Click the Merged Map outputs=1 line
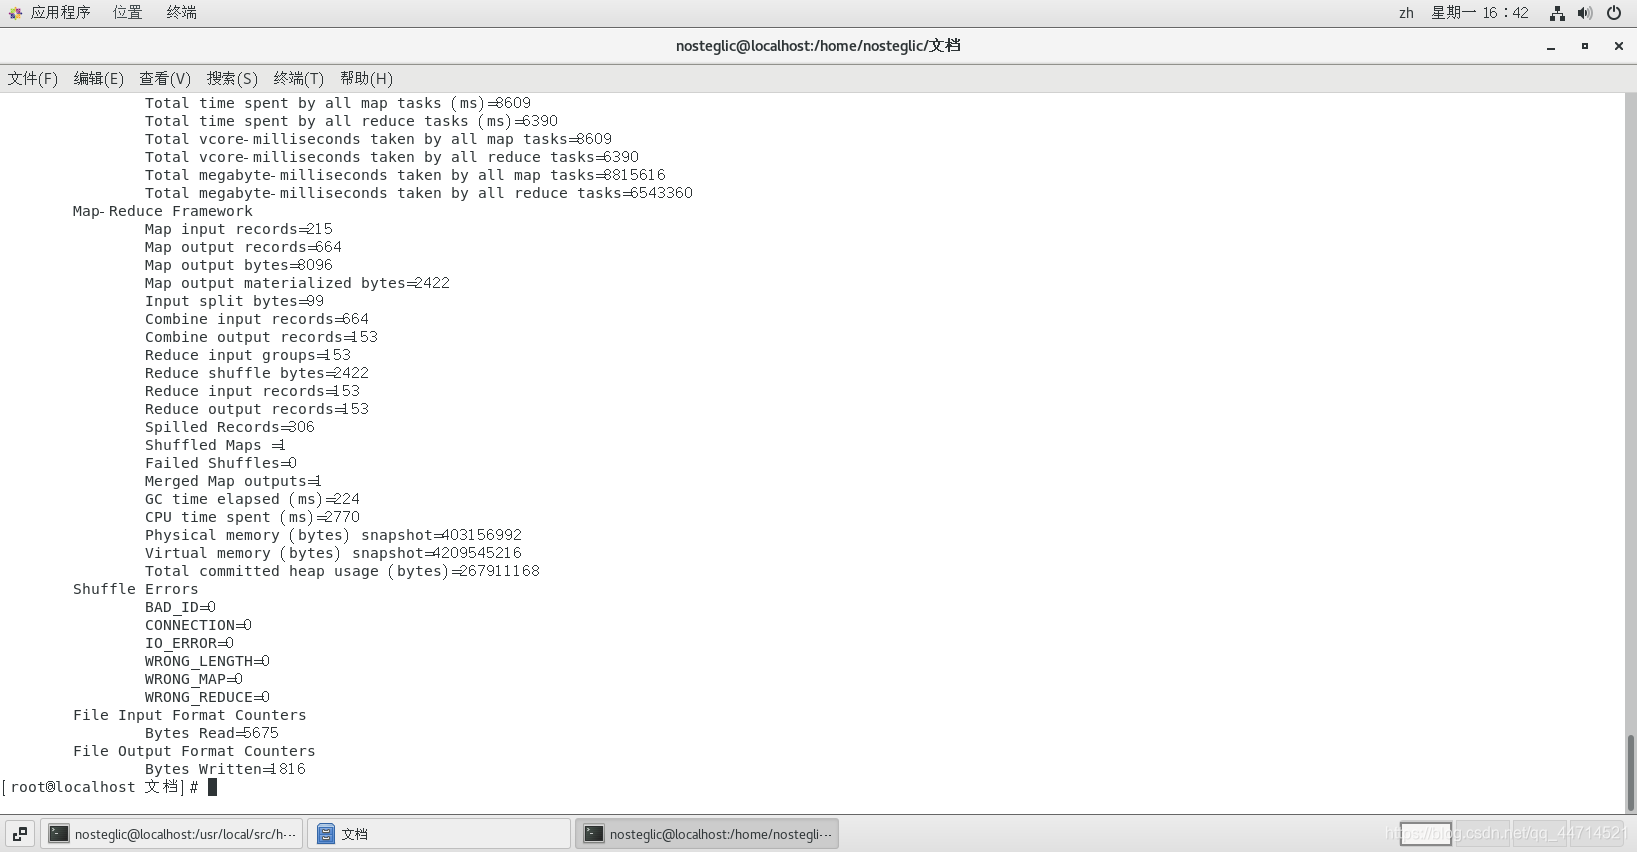The width and height of the screenshot is (1637, 852). (233, 481)
